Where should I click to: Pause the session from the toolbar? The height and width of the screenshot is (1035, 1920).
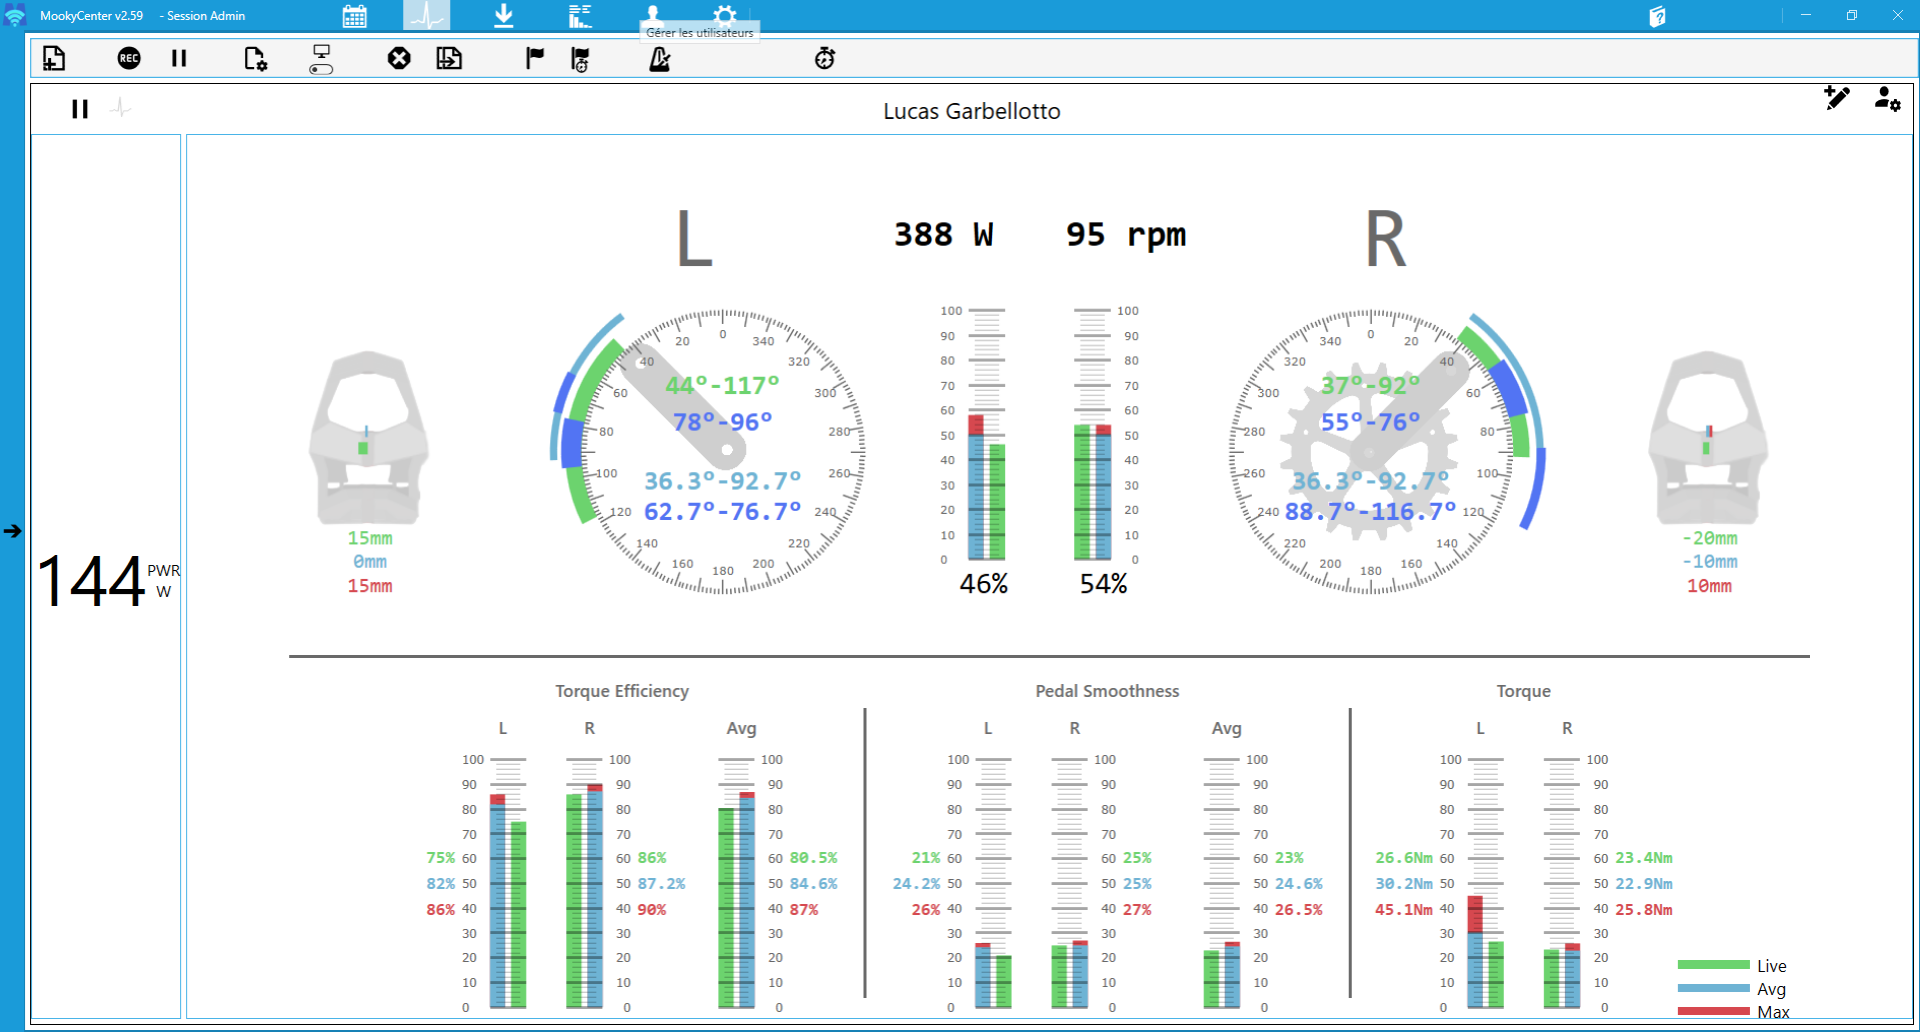tap(179, 59)
